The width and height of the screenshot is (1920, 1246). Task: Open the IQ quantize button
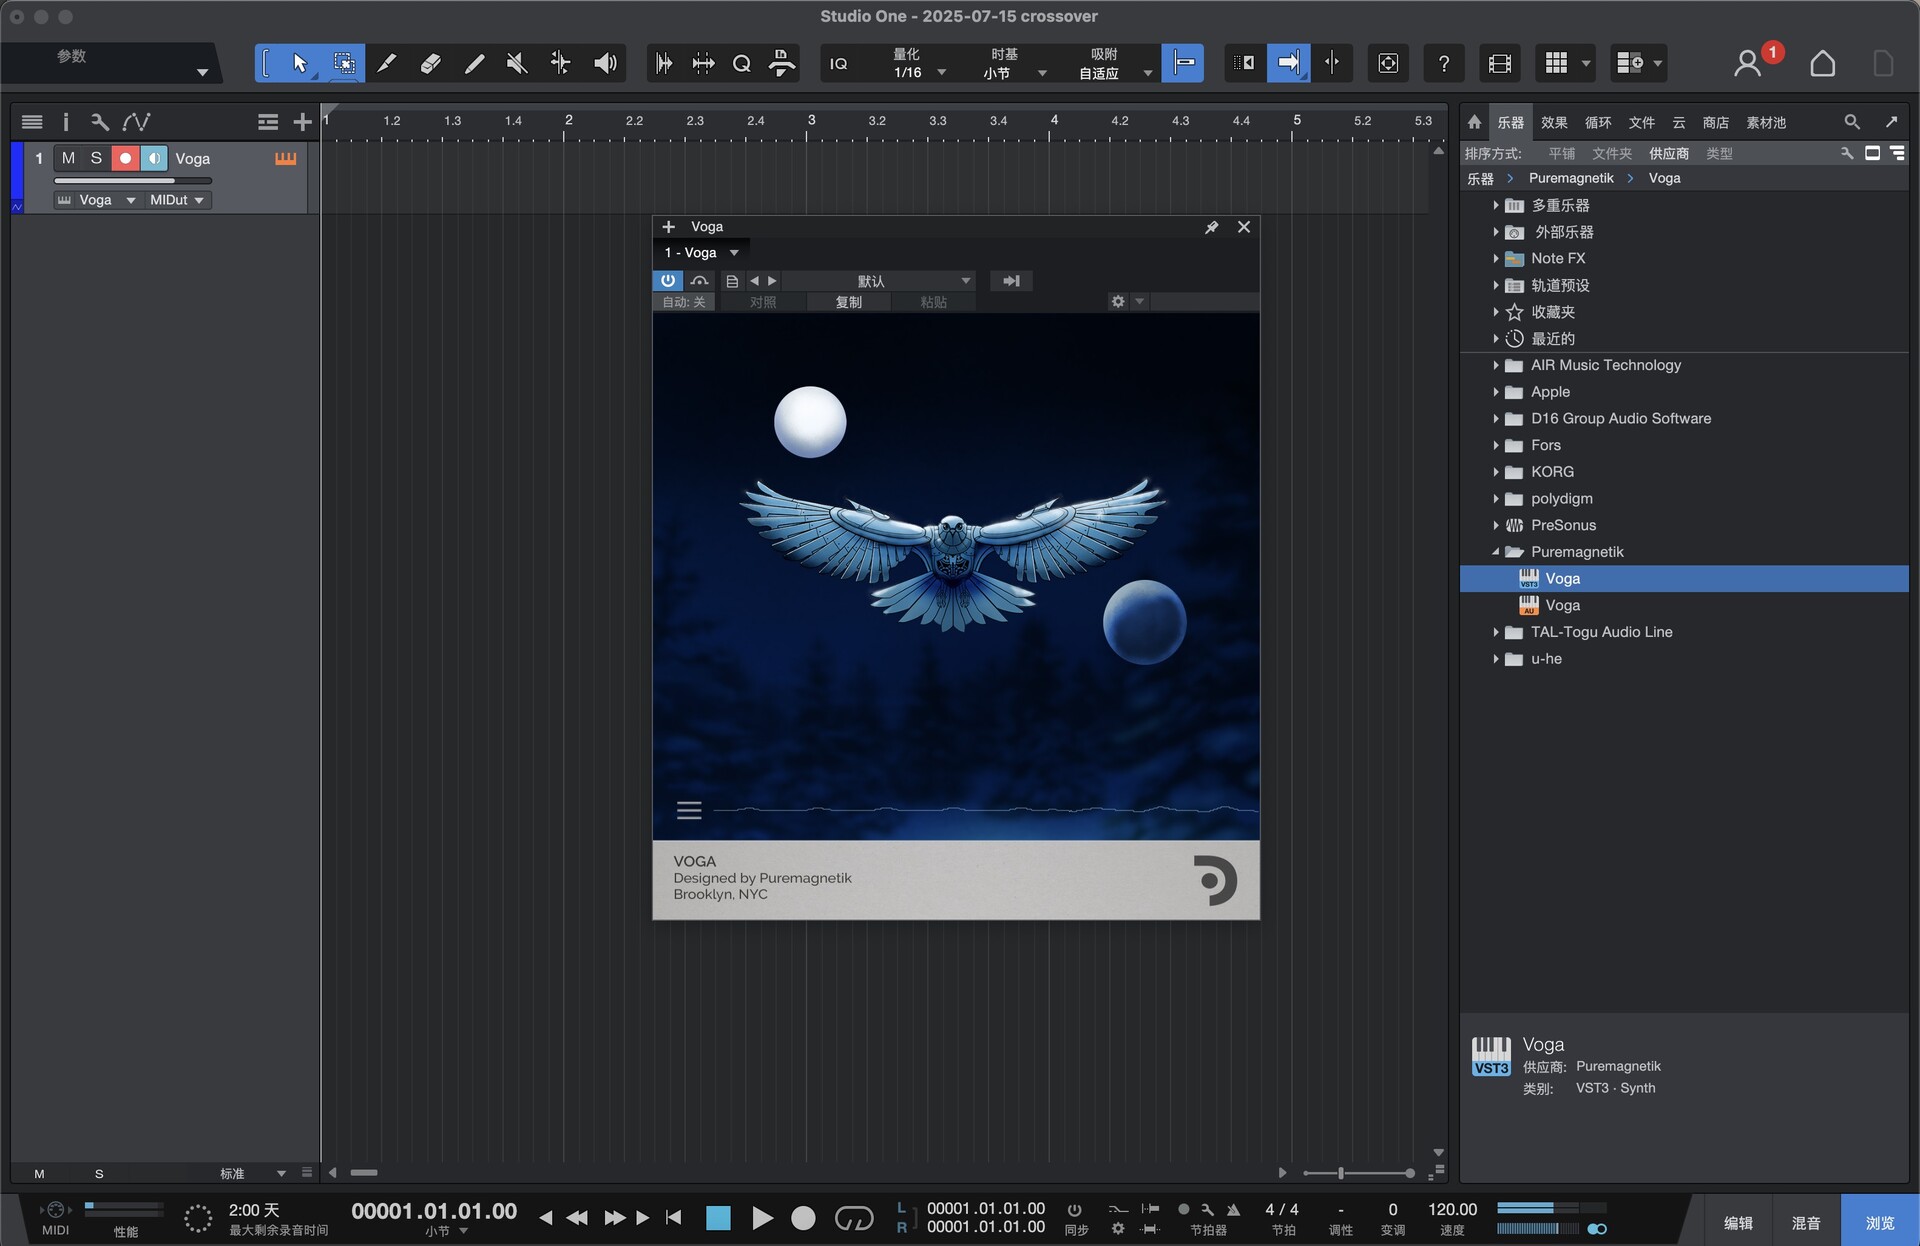pyautogui.click(x=839, y=64)
